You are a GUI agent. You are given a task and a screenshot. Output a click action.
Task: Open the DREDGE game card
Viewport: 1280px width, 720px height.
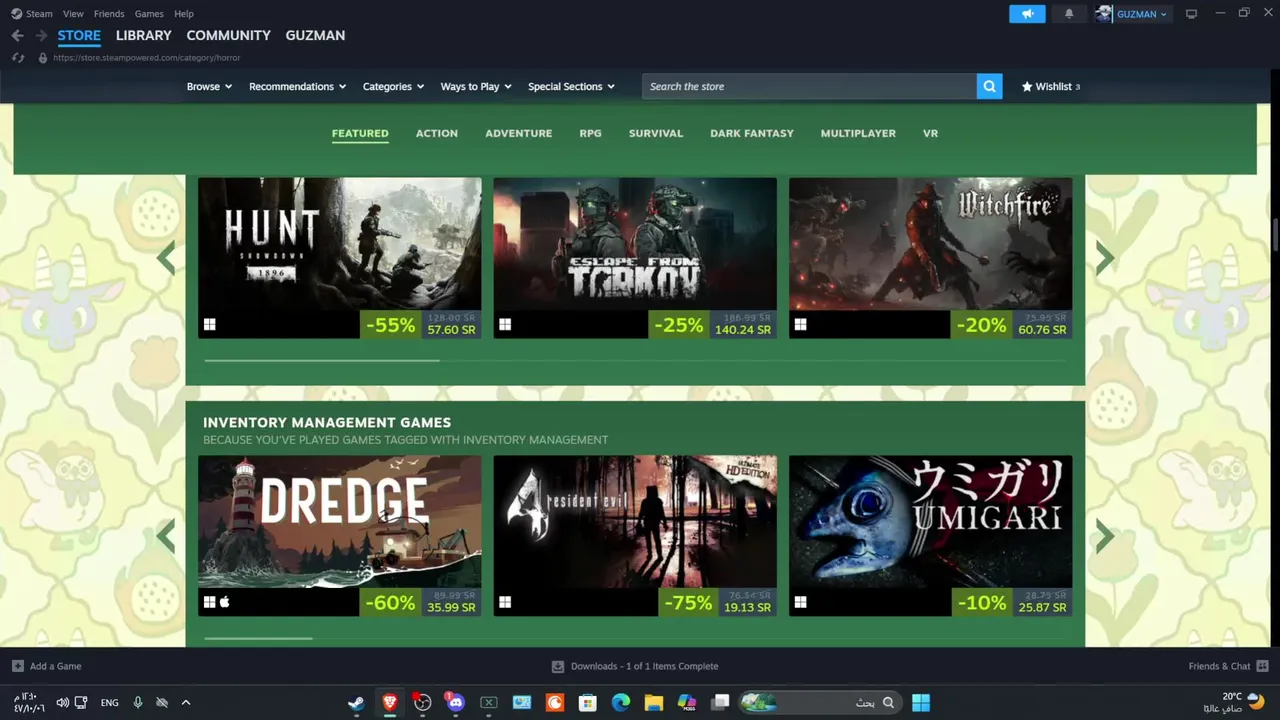tap(339, 536)
